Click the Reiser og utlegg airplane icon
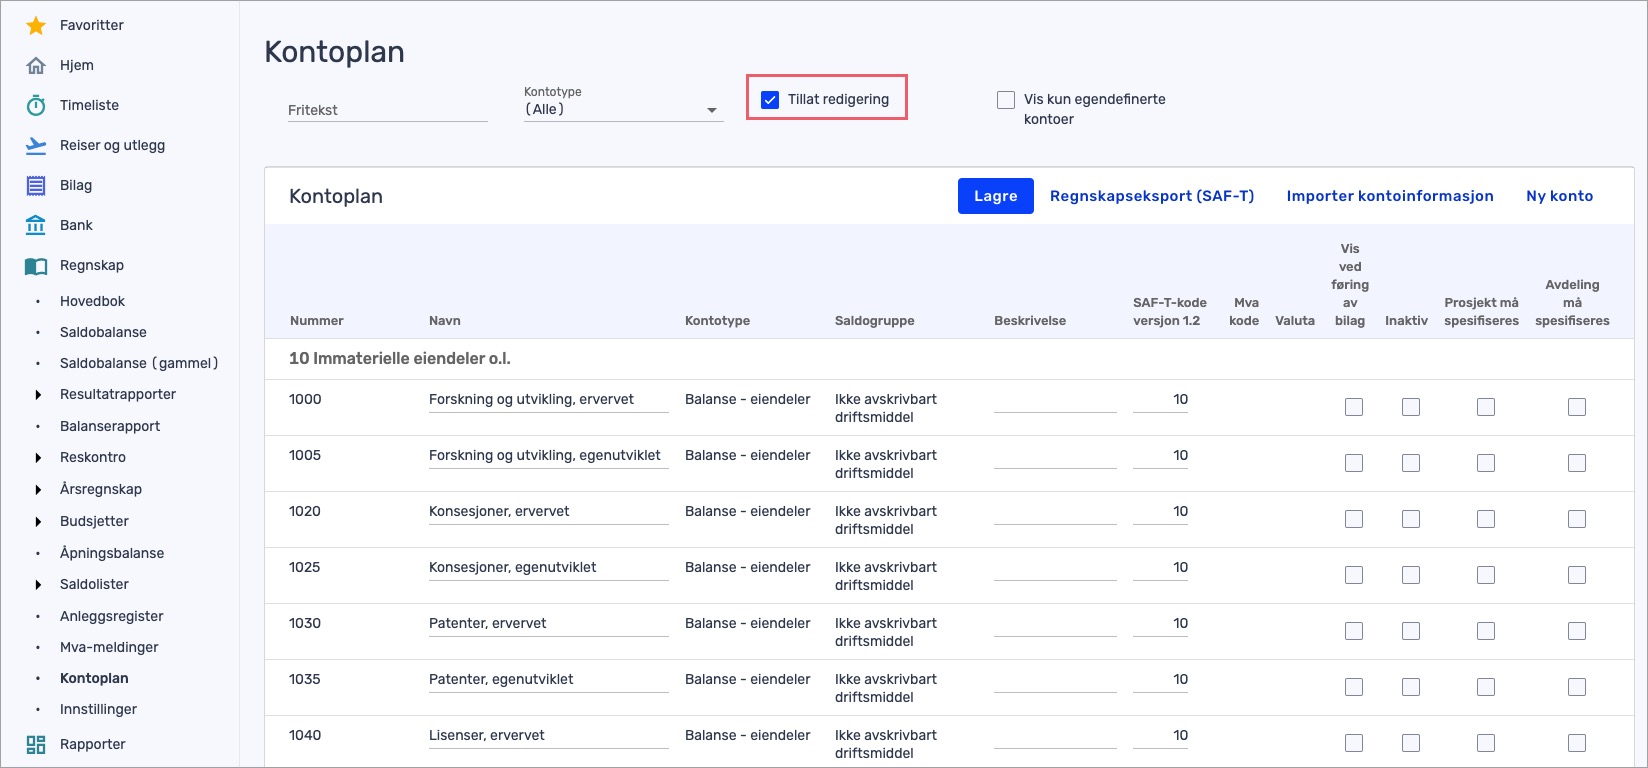 point(36,145)
